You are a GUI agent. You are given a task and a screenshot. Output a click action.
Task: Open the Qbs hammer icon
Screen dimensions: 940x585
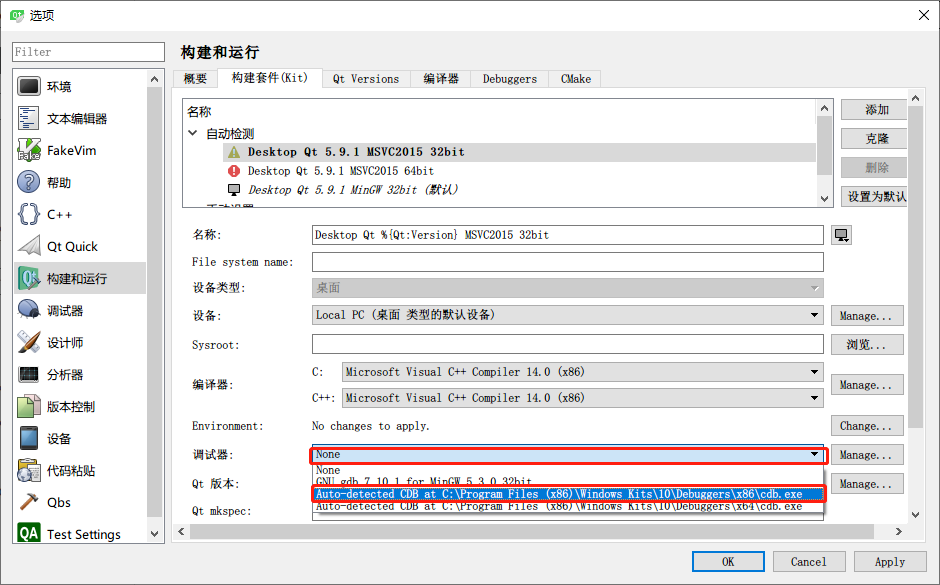(x=29, y=502)
